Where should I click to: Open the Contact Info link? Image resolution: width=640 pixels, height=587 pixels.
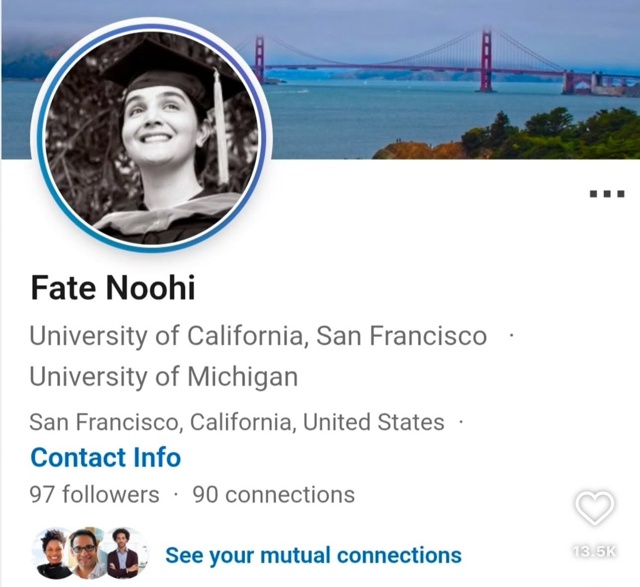105,458
